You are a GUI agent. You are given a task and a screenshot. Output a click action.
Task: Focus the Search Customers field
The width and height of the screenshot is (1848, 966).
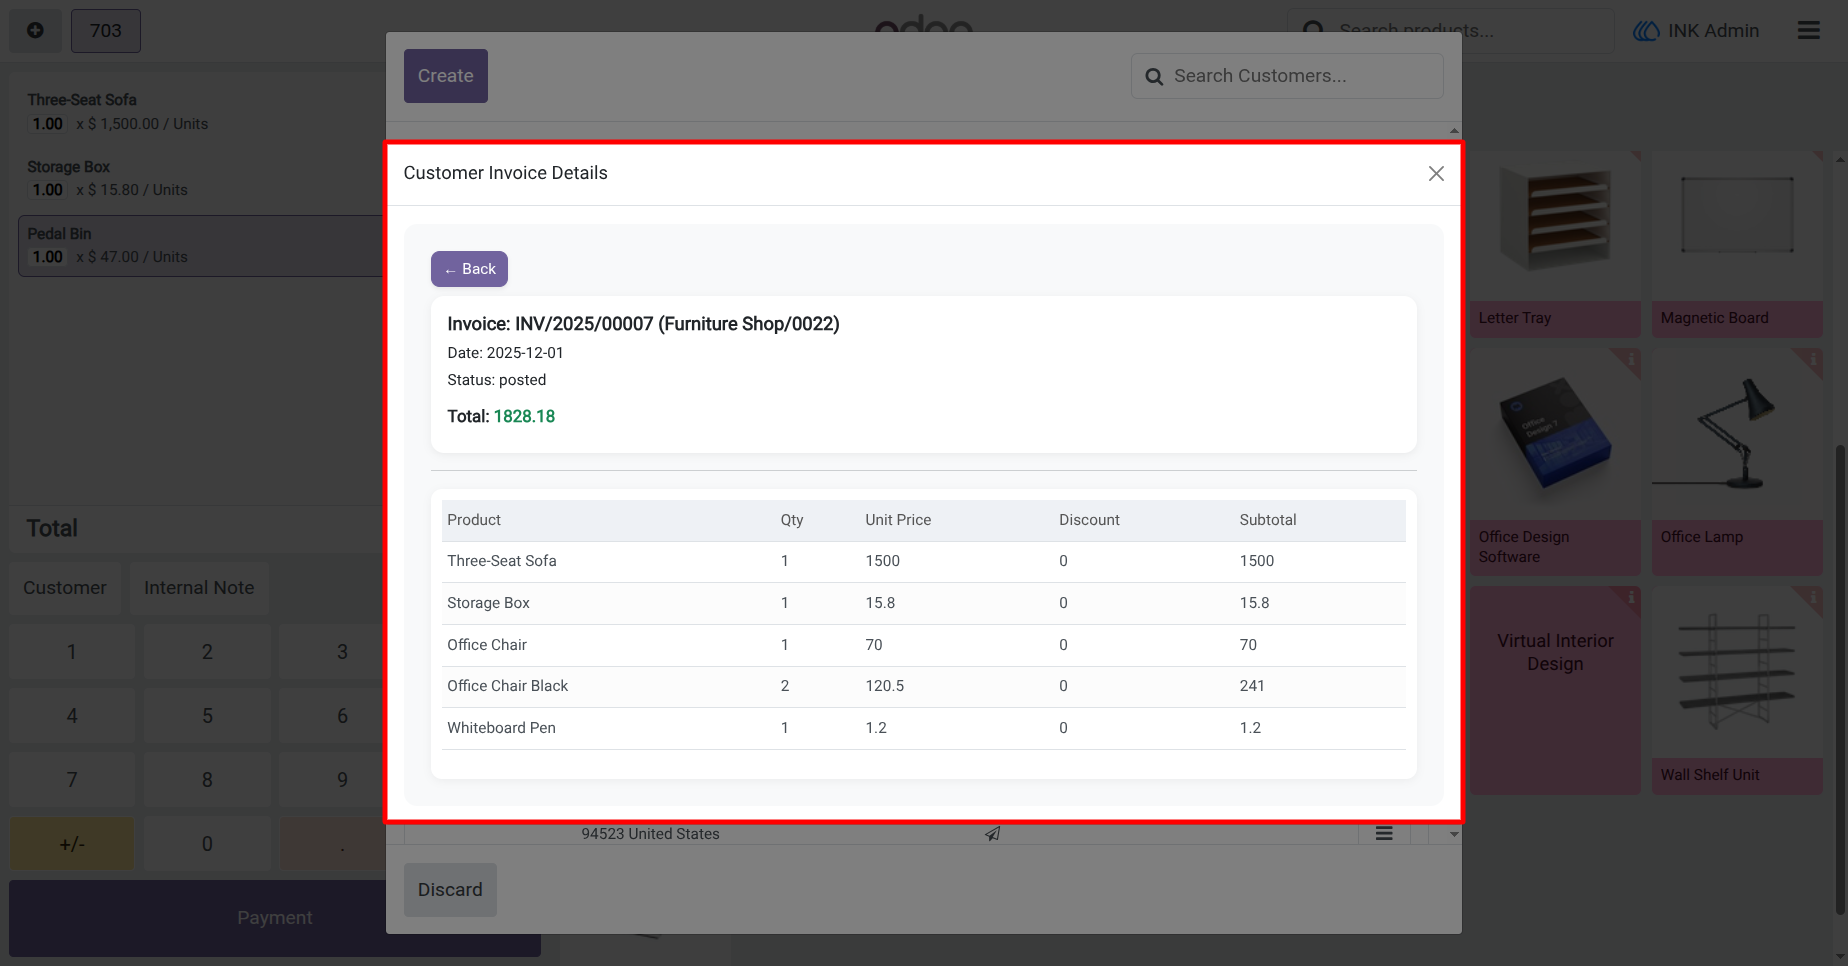coord(1287,76)
